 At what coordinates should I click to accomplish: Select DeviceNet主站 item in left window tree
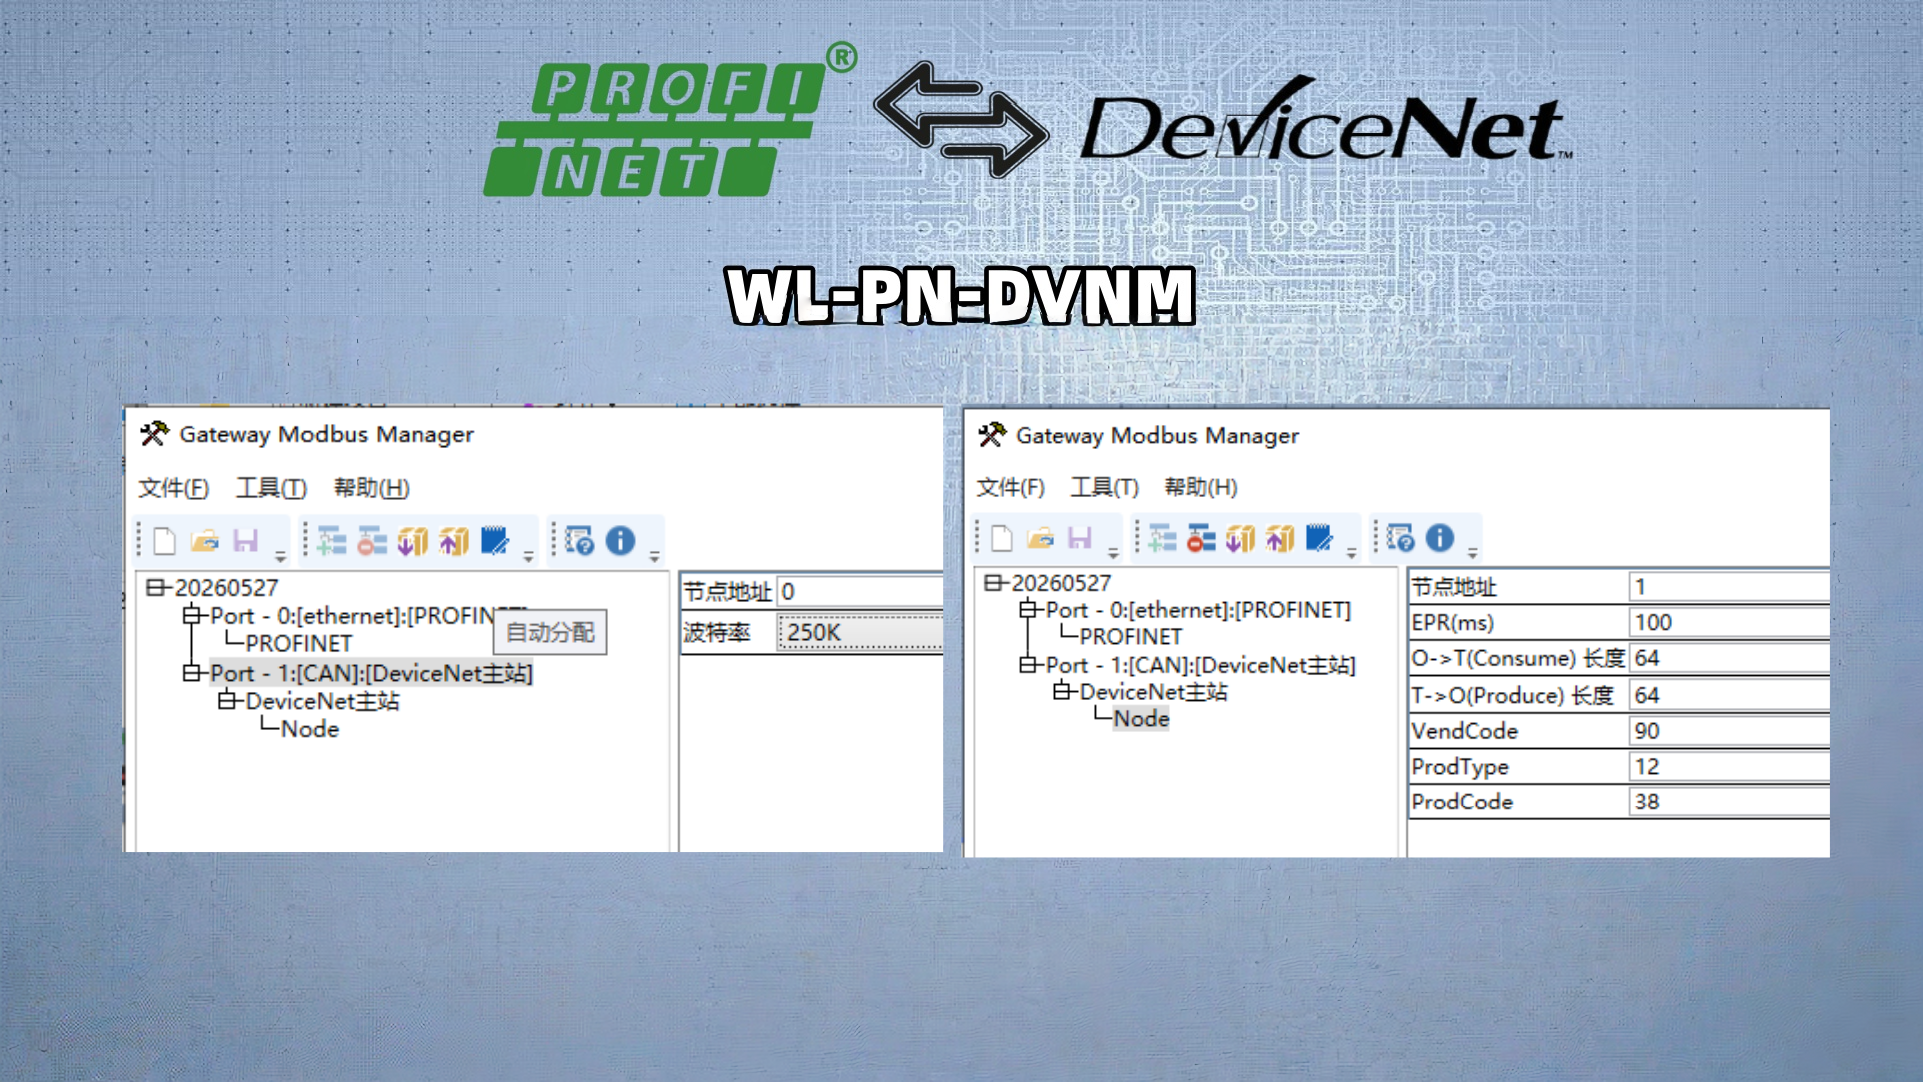(322, 701)
